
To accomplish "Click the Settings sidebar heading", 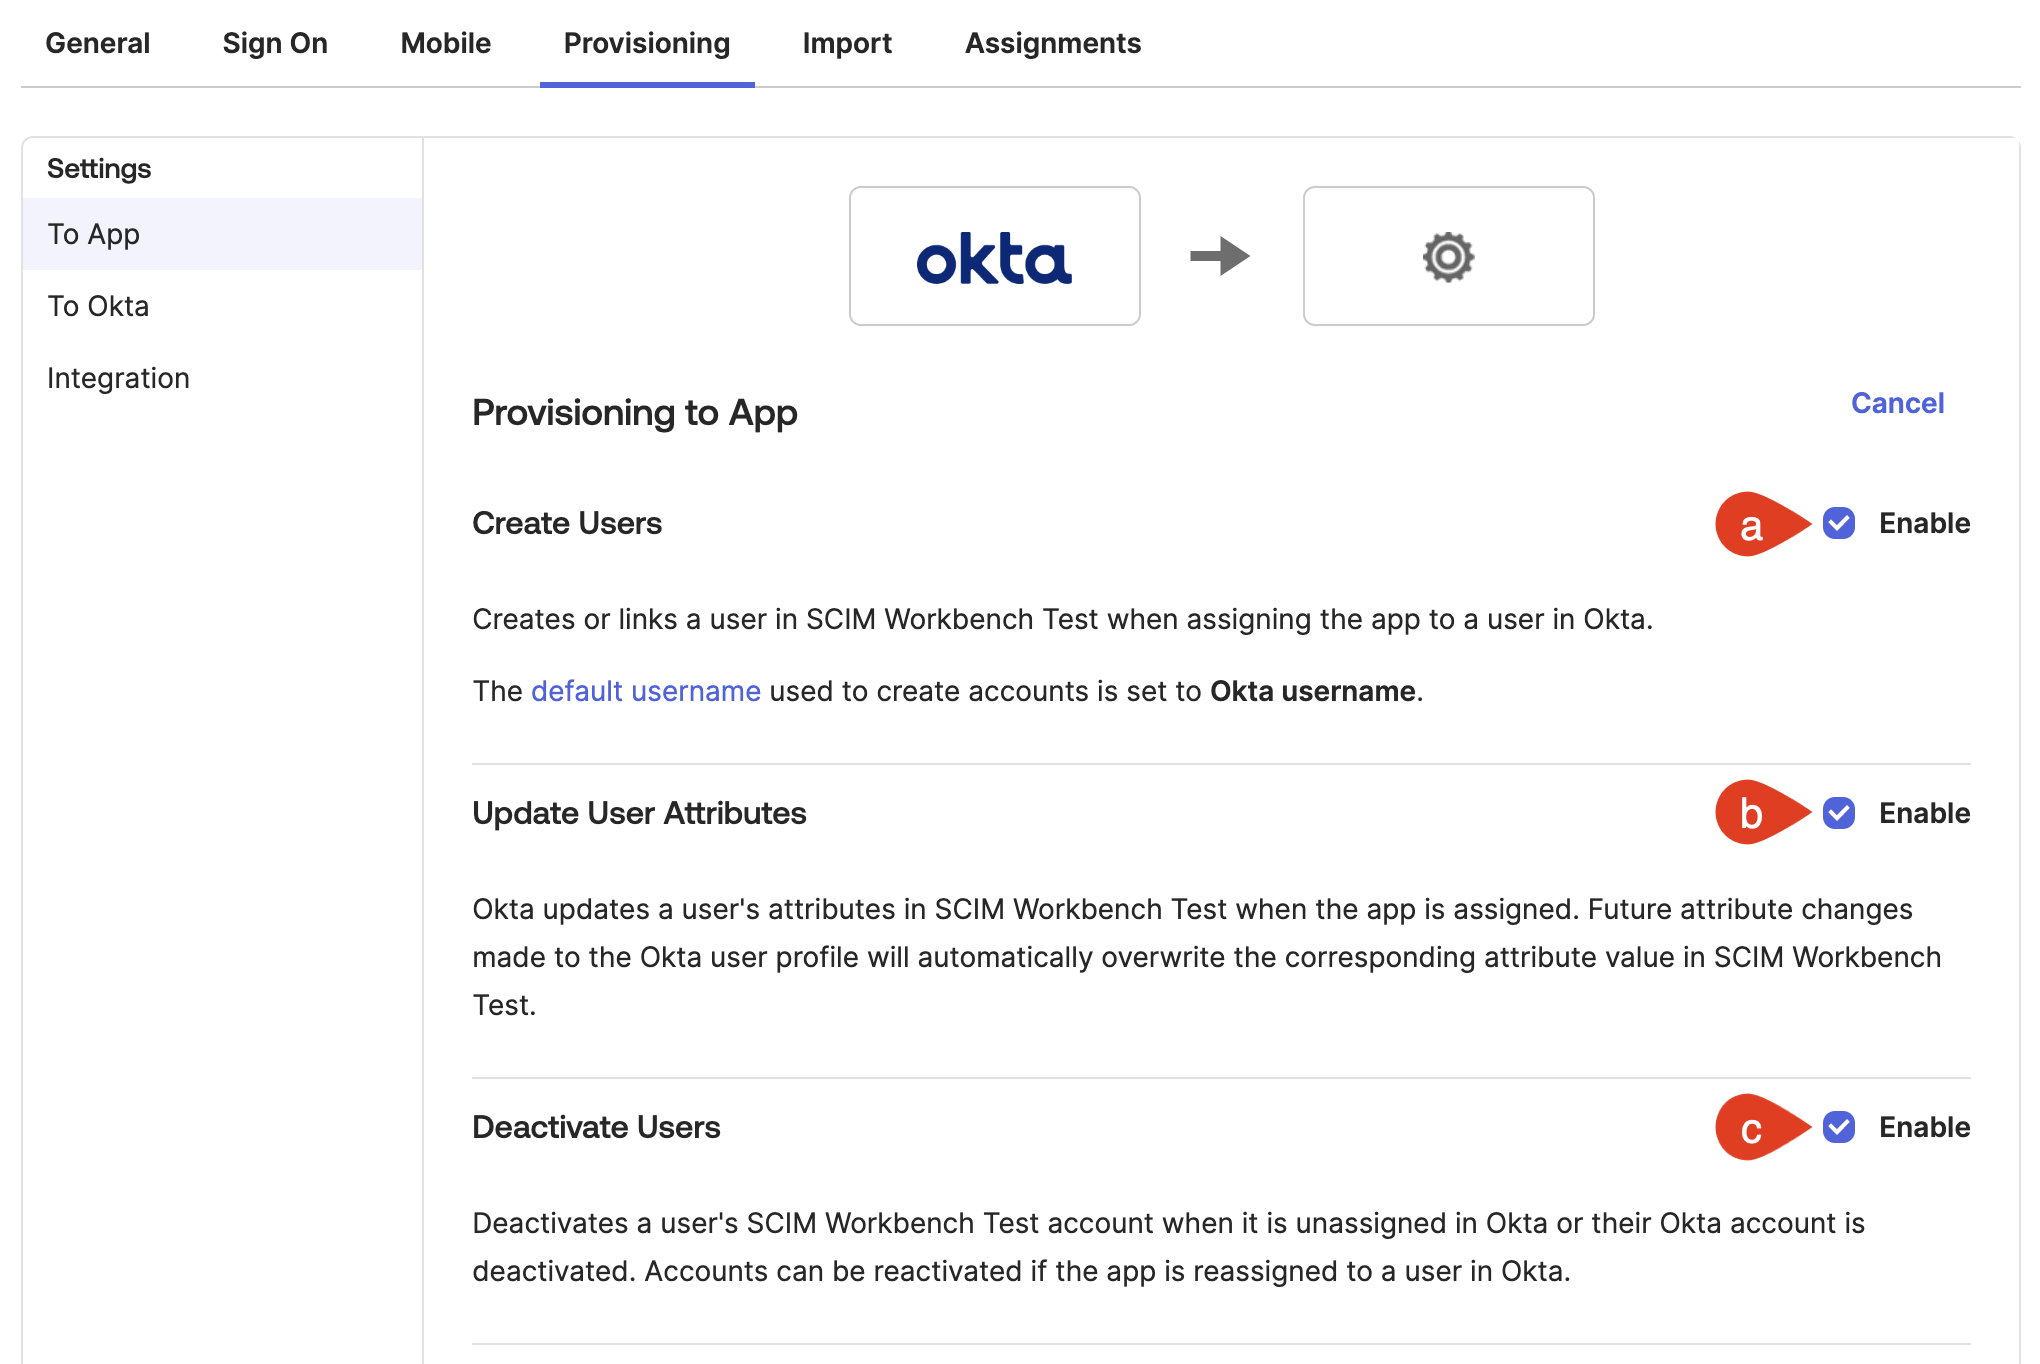I will 99,168.
